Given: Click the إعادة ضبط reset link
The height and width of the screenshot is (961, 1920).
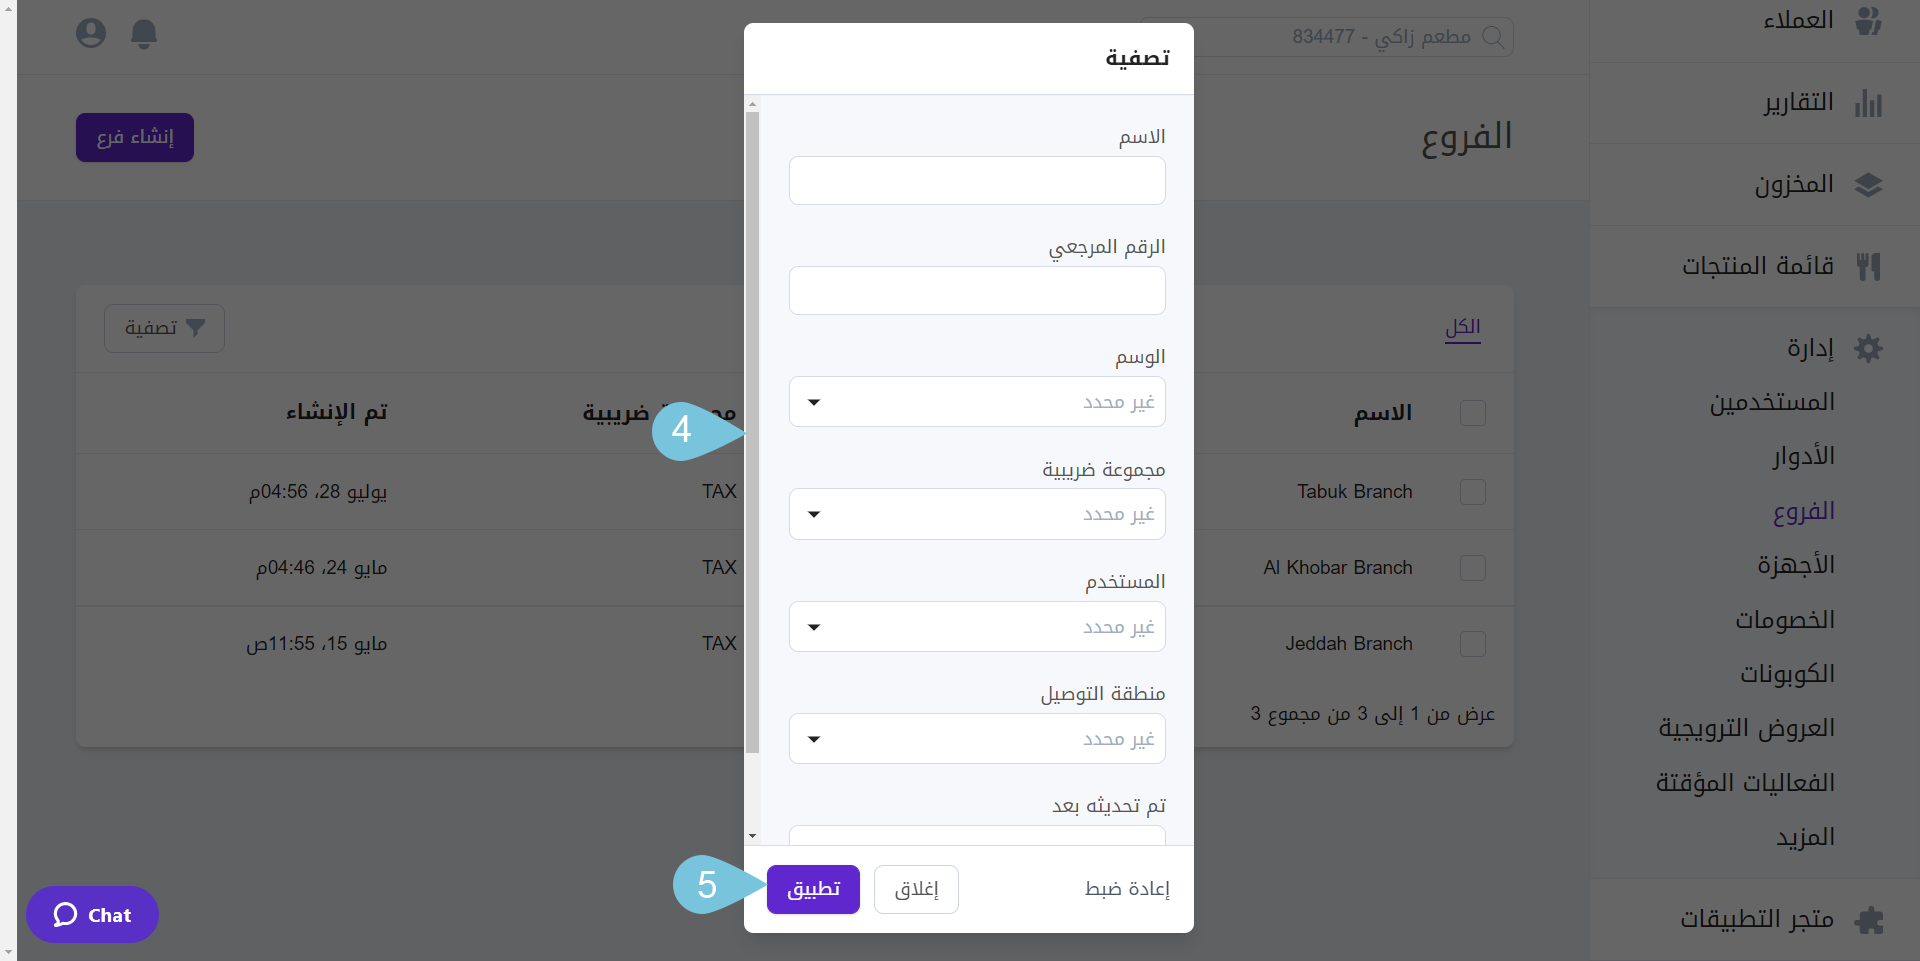Looking at the screenshot, I should coord(1127,889).
